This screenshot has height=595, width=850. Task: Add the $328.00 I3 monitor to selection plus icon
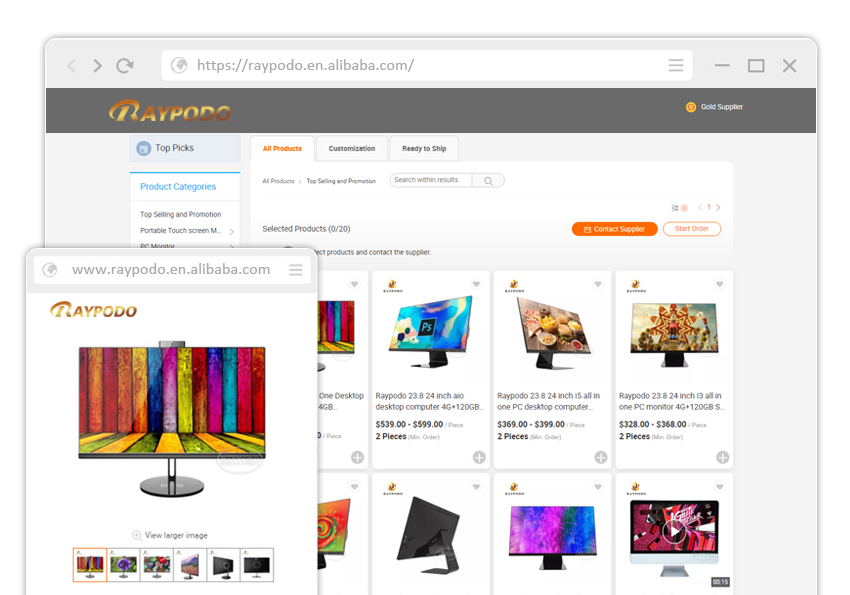723,457
